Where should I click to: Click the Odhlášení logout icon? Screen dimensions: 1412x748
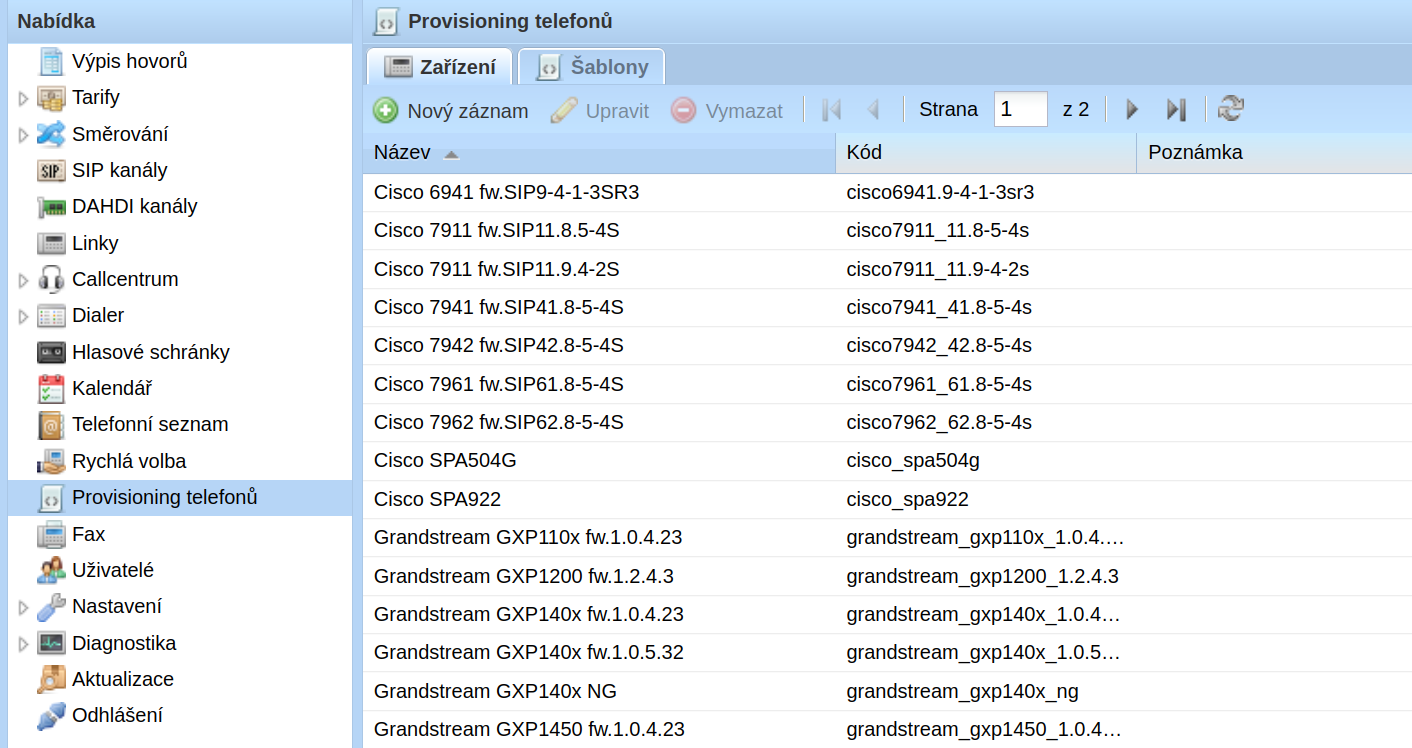click(51, 716)
